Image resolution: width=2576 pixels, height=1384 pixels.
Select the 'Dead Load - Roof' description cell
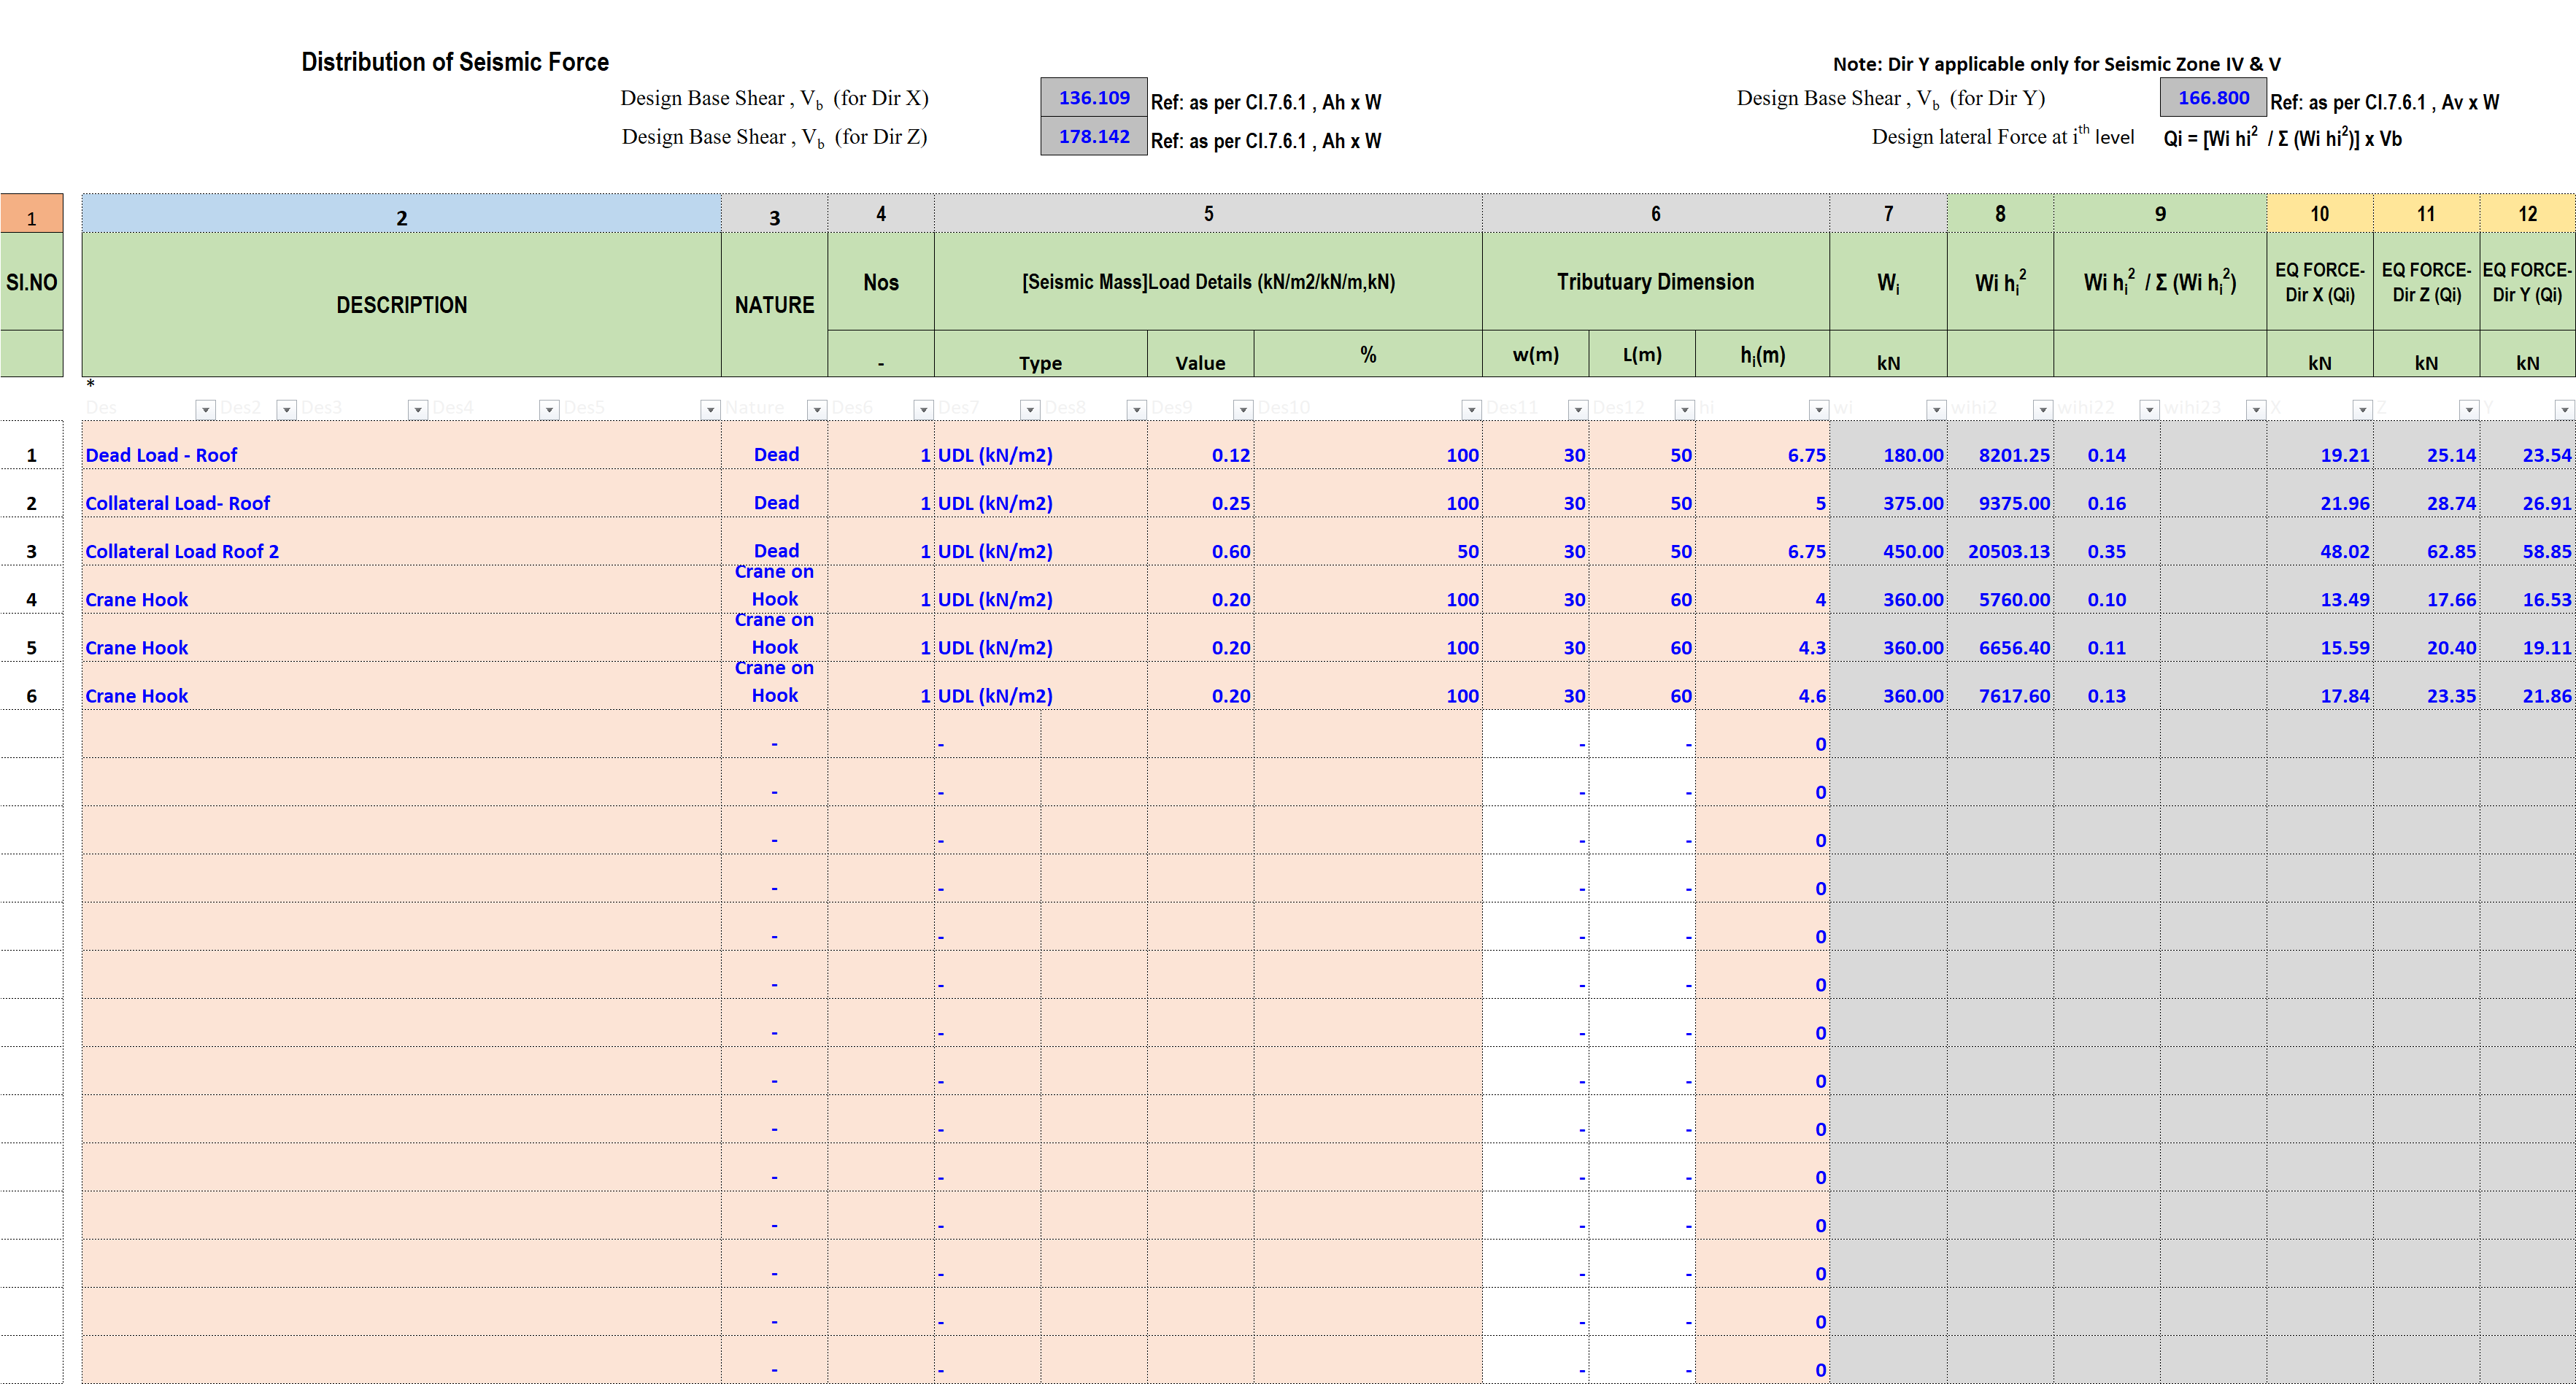(401, 445)
